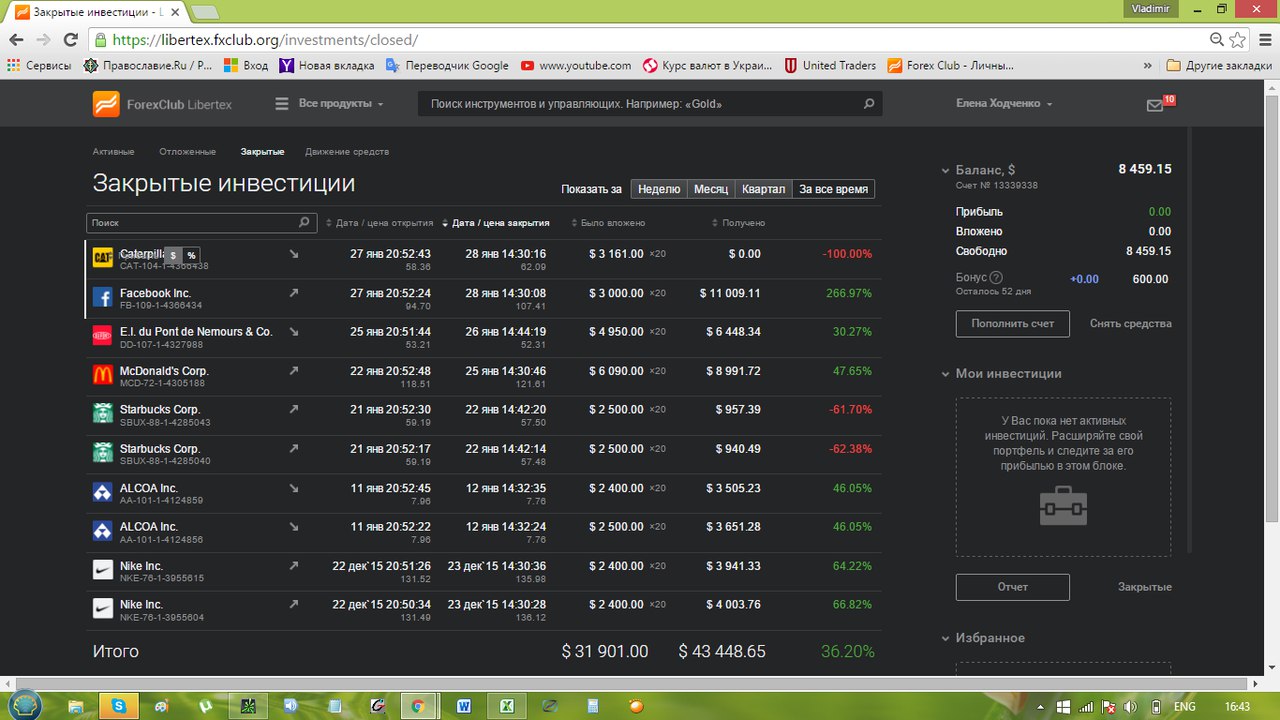
Task: Click Nike logo for NKE-76-1-3955615
Action: pyautogui.click(x=102, y=570)
